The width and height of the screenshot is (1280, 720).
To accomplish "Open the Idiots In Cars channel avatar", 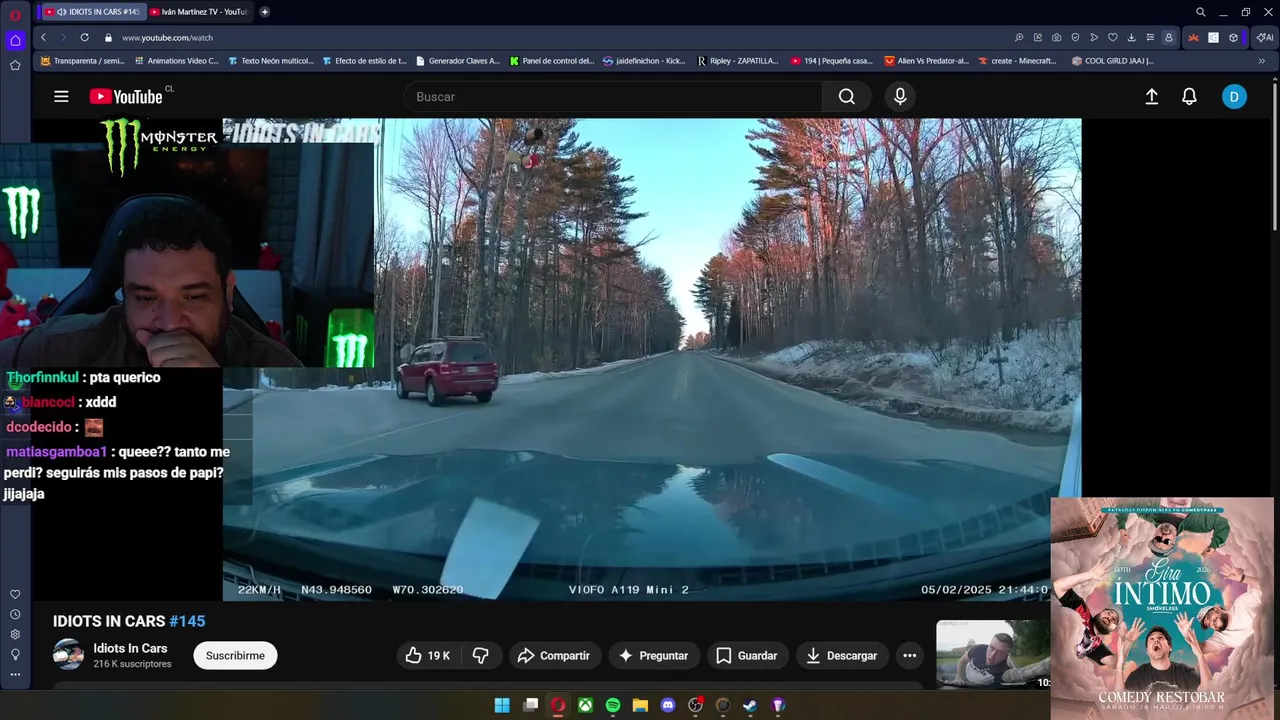I will pyautogui.click(x=68, y=655).
